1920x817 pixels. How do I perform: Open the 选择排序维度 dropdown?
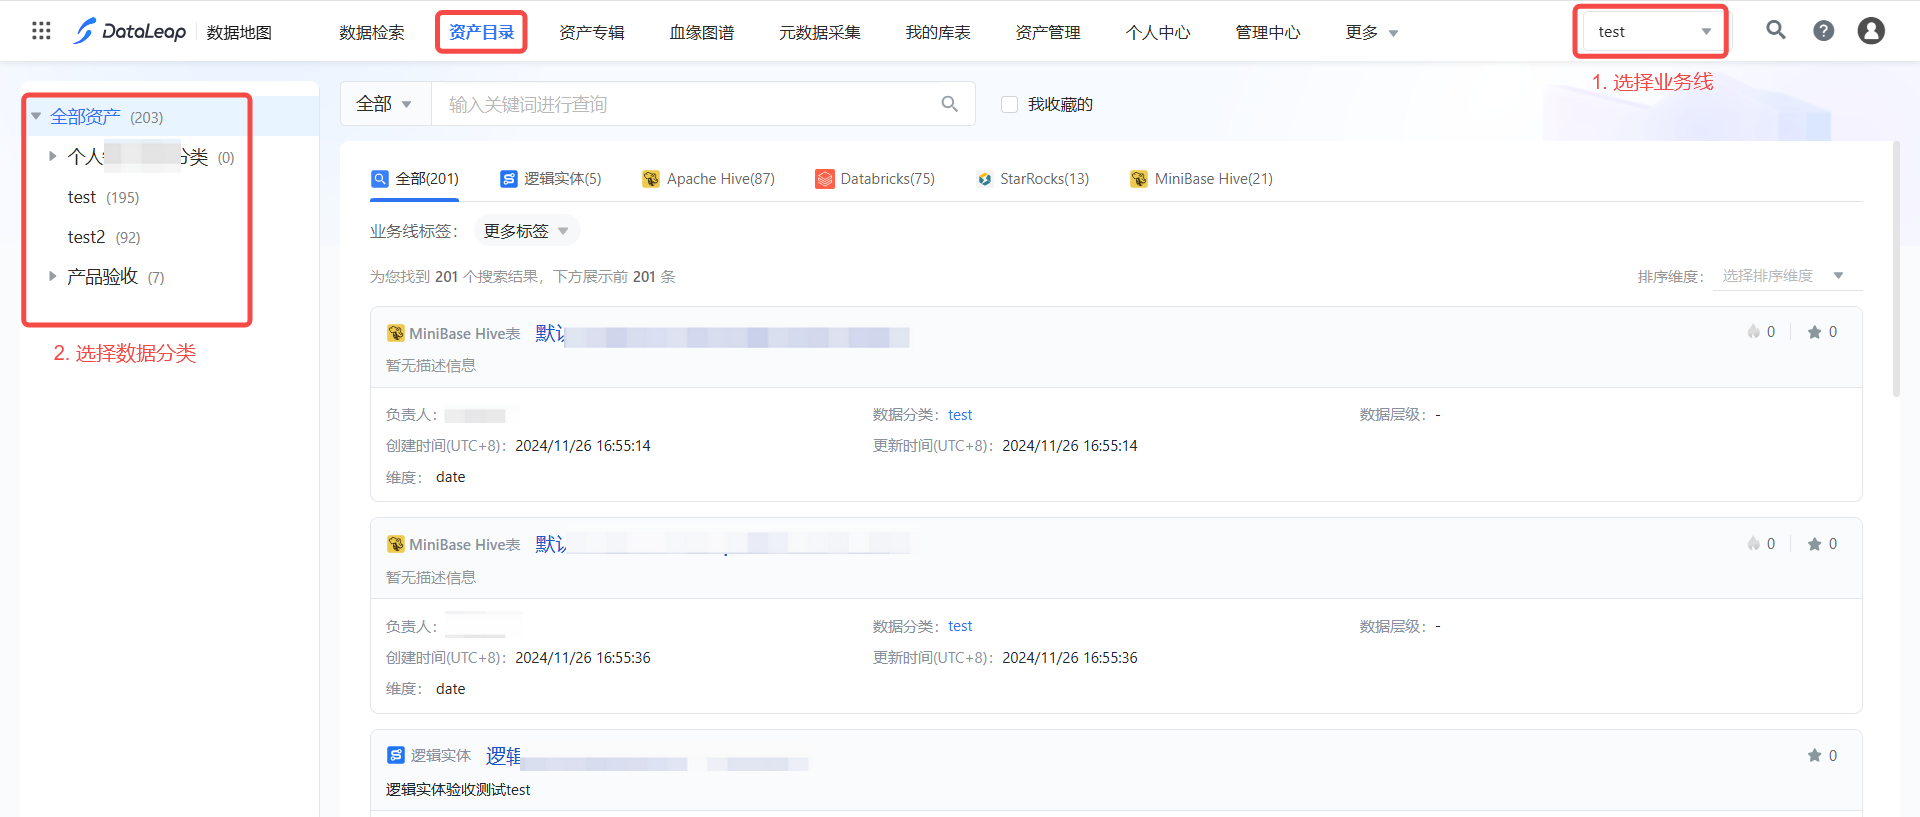pyautogui.click(x=1787, y=276)
